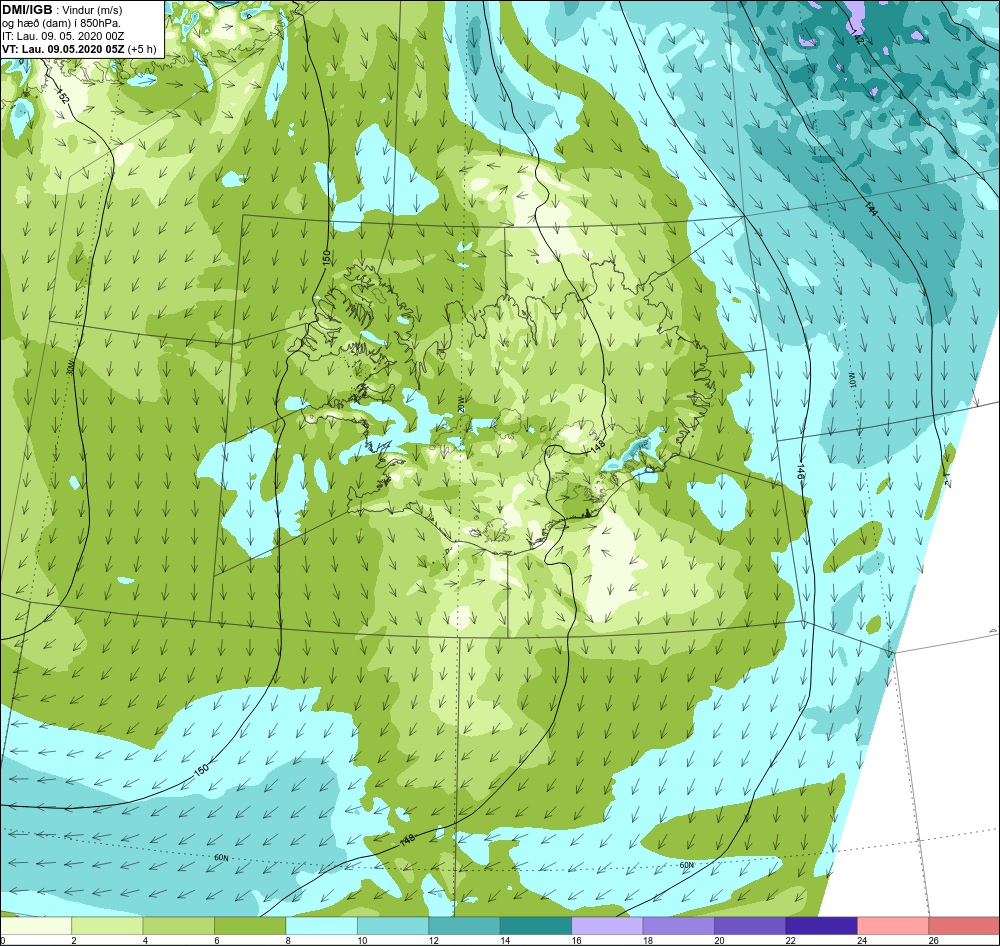
Task: Click the legend tick value '24'
Action: pyautogui.click(x=862, y=940)
